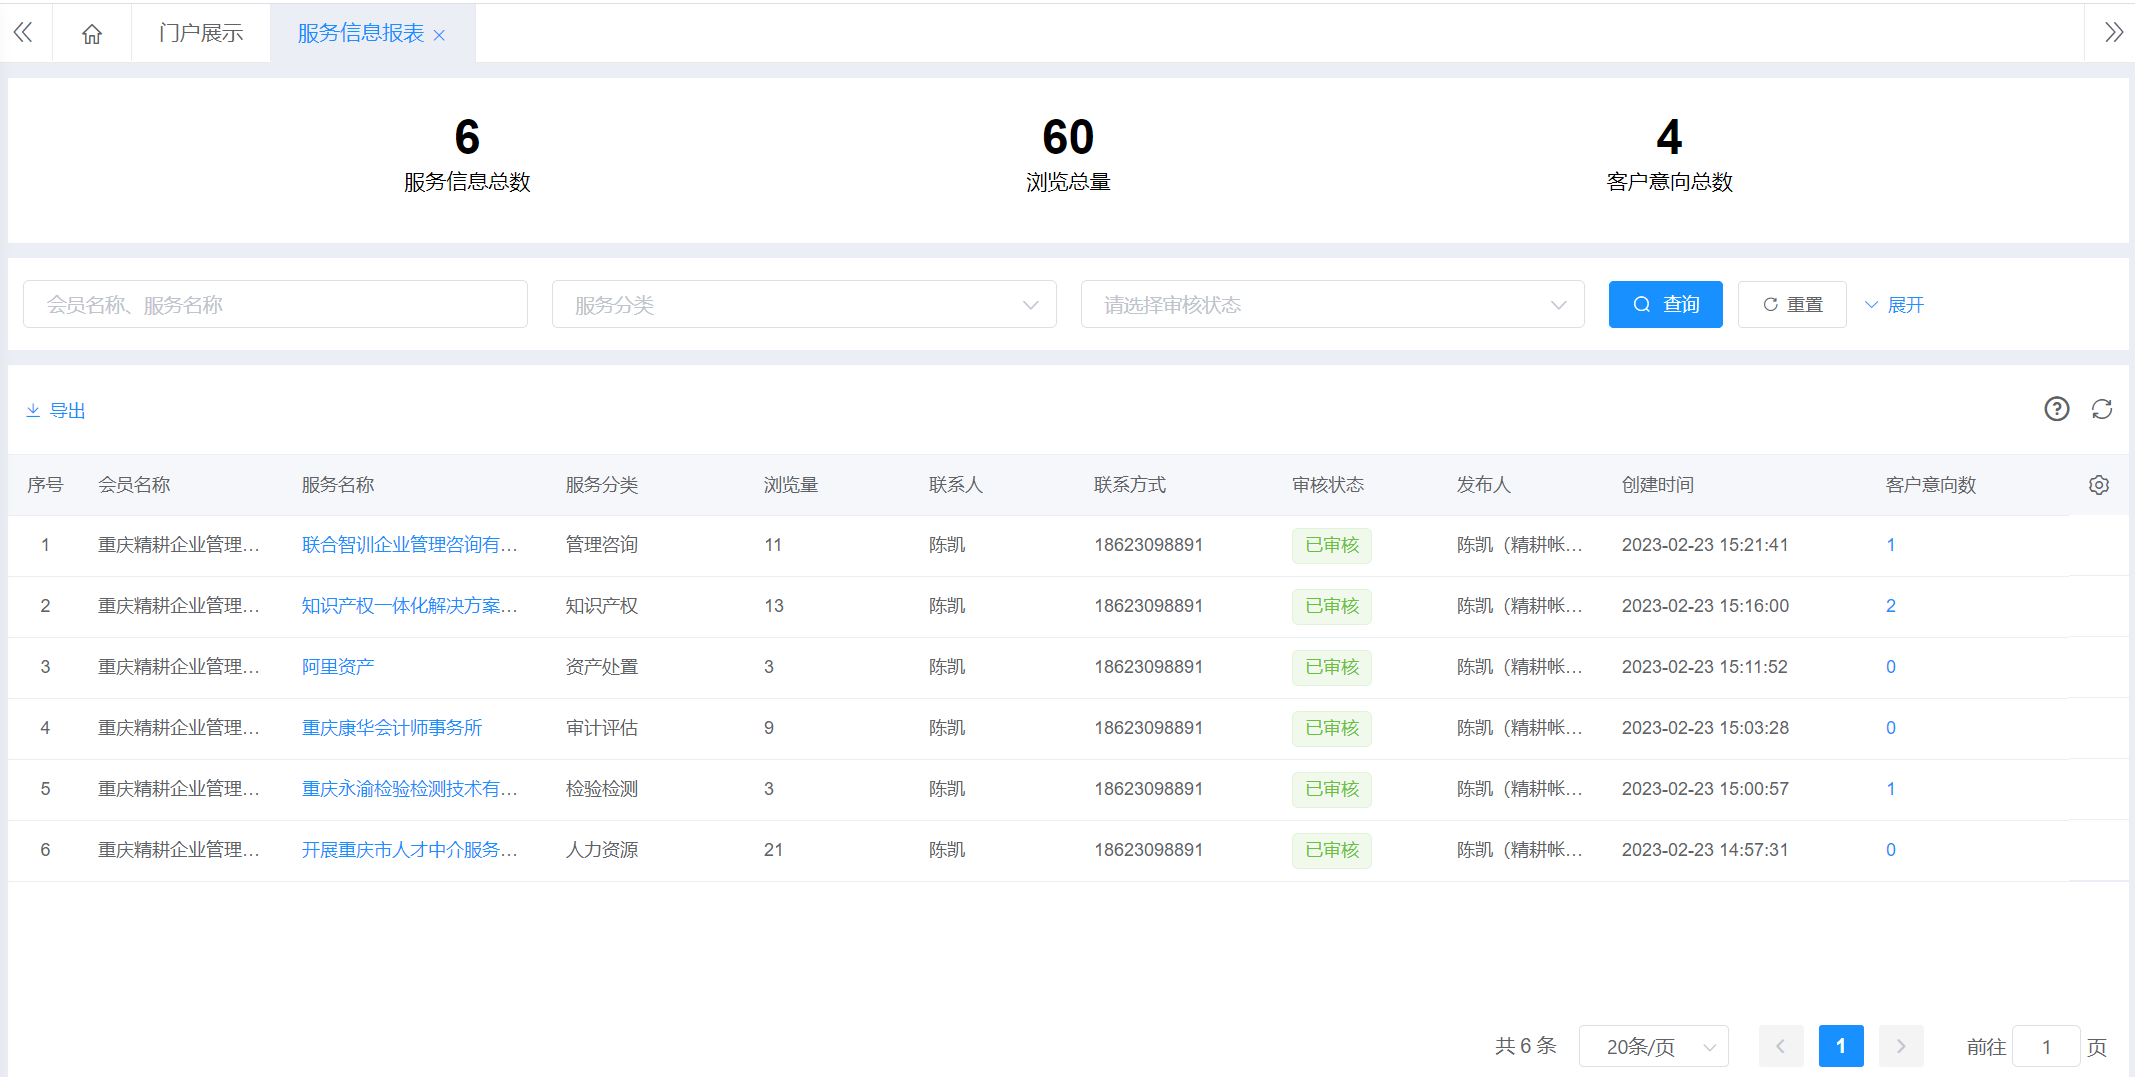Click customer intent count 0 in 审计评估 row

point(1891,728)
